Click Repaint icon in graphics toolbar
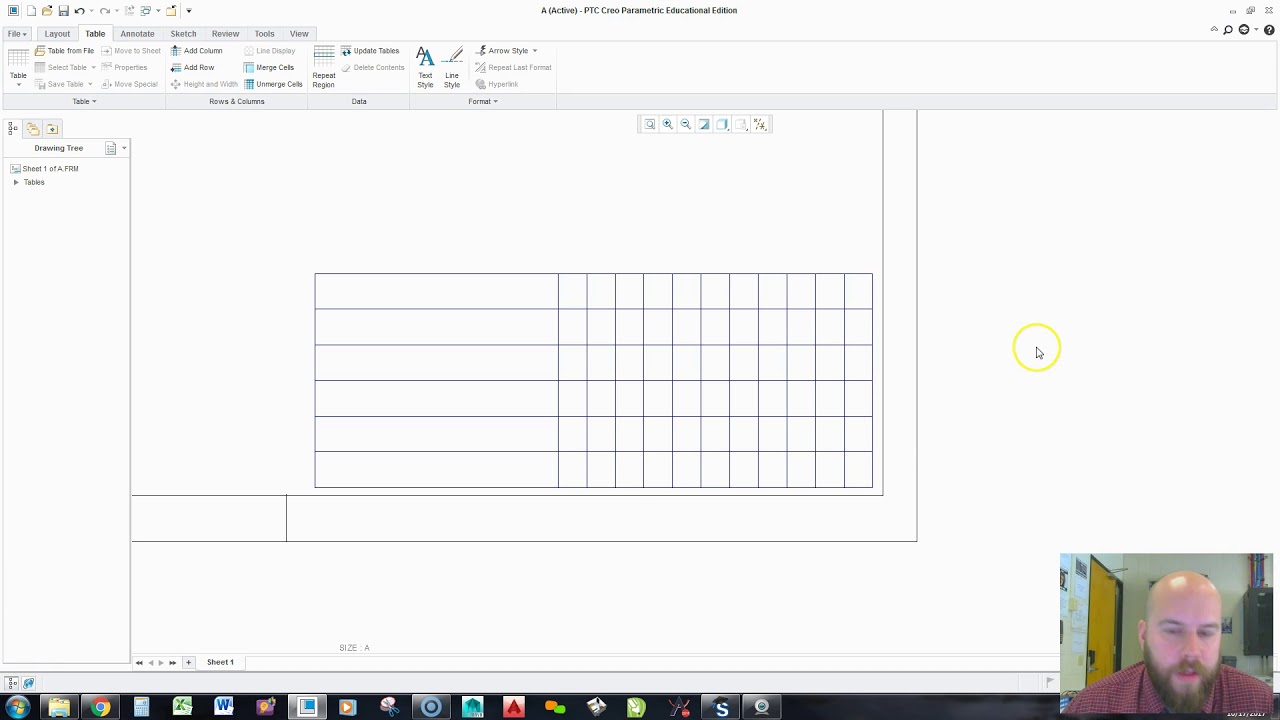Viewport: 1280px width, 720px height. coord(704,124)
